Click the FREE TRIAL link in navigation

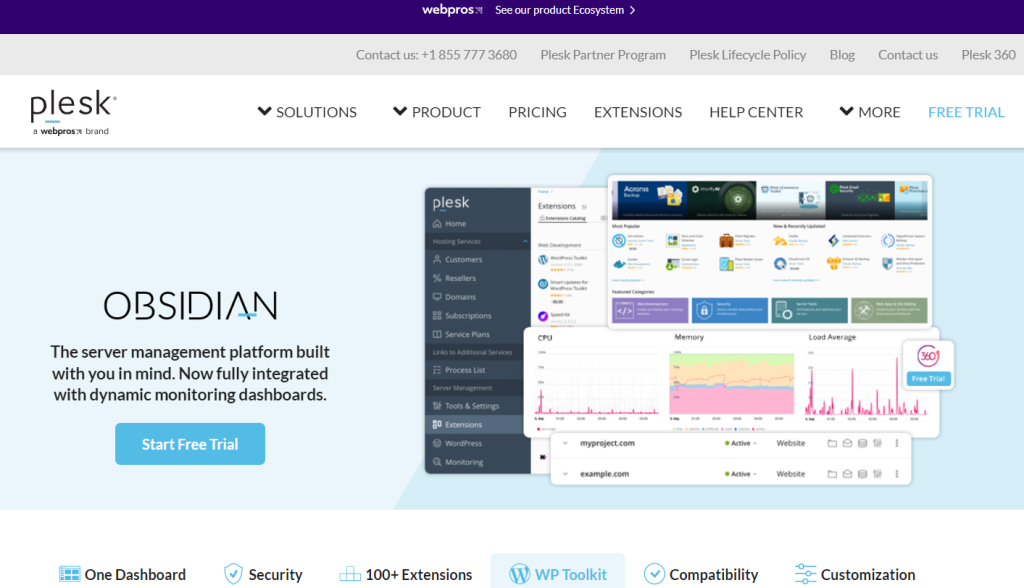pyautogui.click(x=966, y=112)
